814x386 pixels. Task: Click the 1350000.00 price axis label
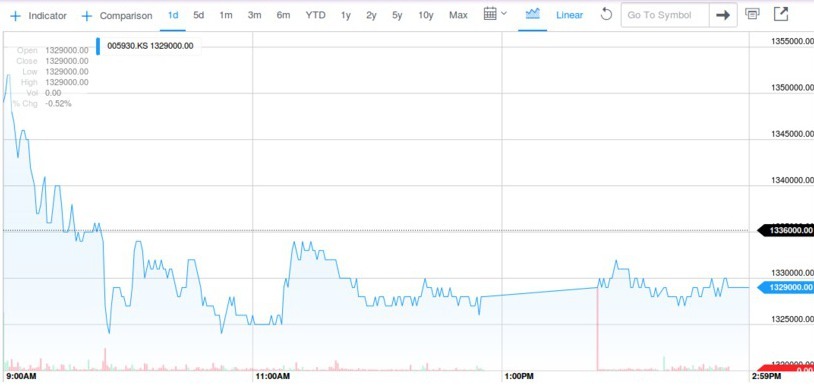pyautogui.click(x=792, y=88)
